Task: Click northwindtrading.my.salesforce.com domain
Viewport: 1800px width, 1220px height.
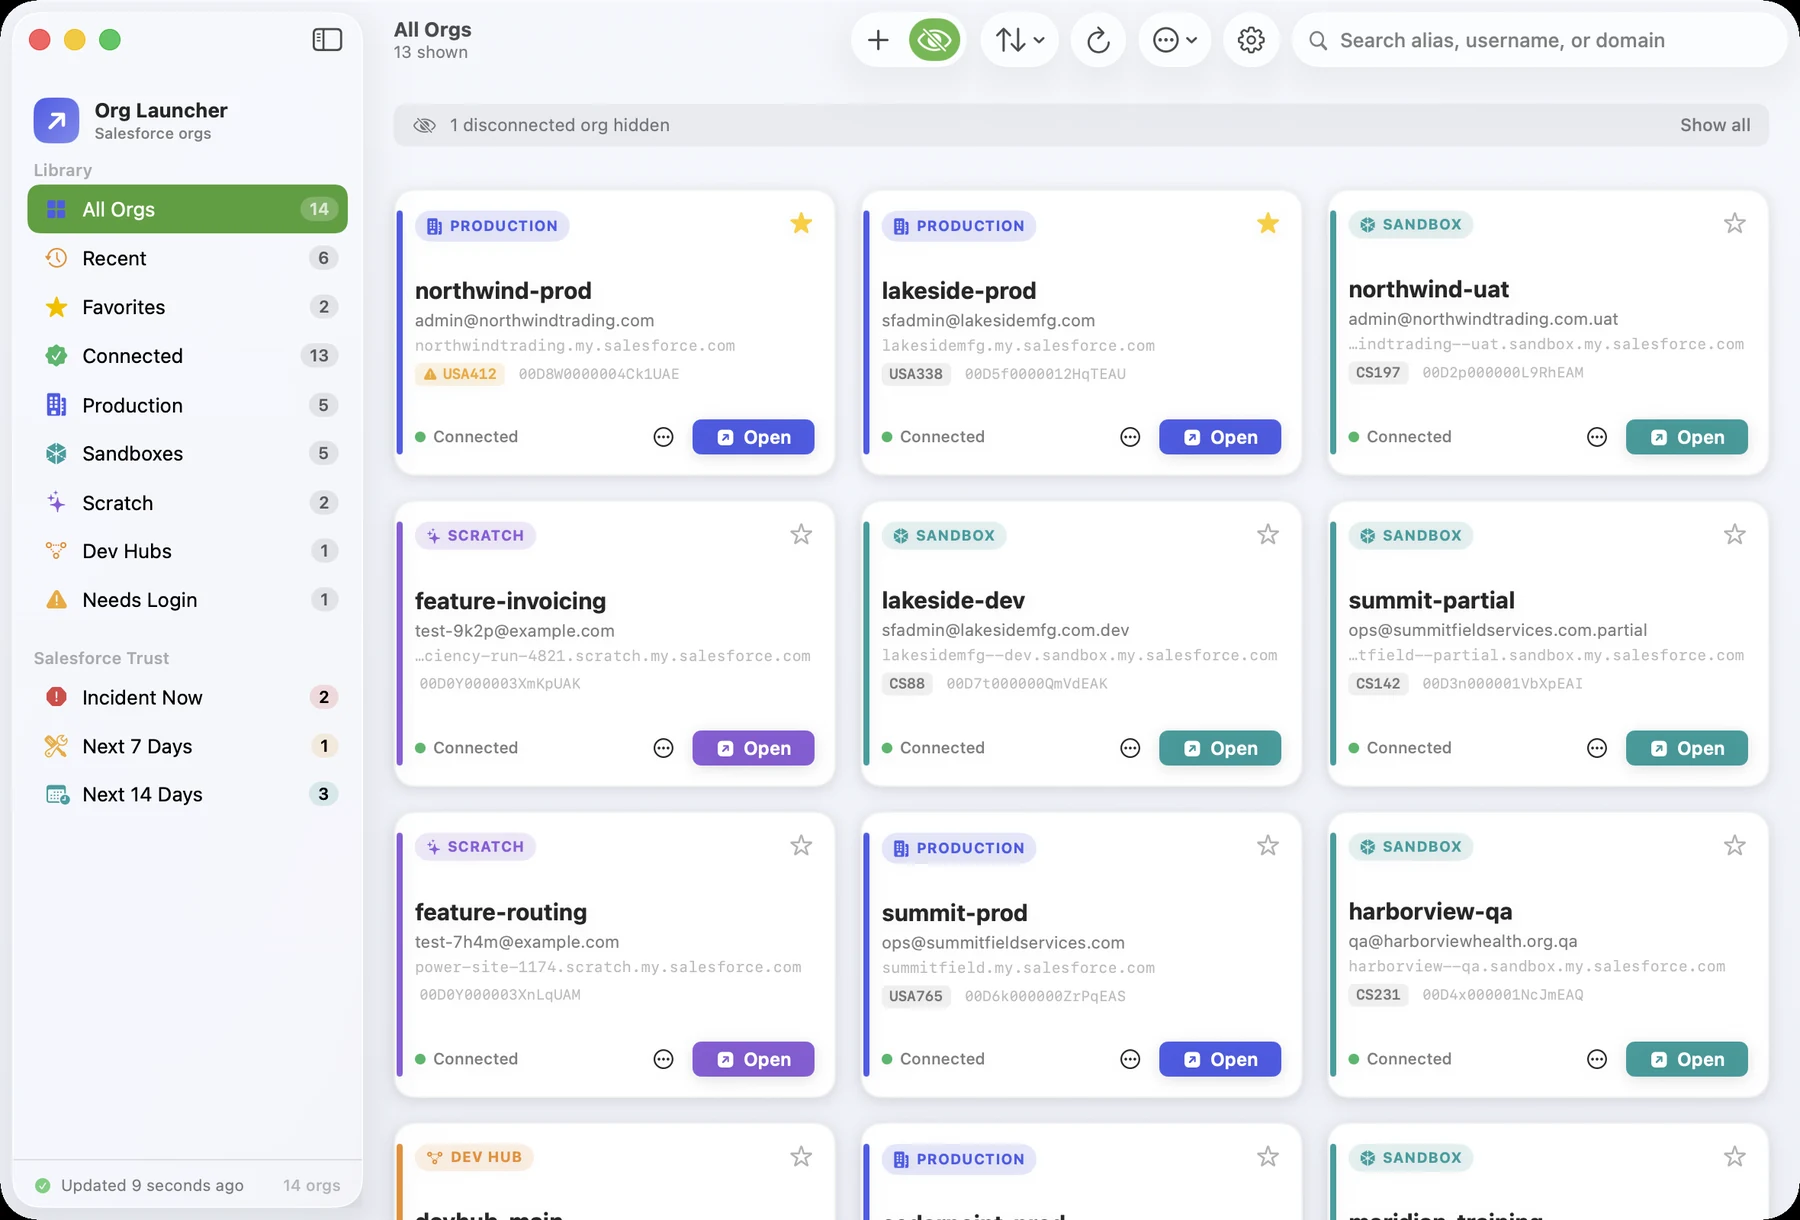Action: (x=575, y=346)
